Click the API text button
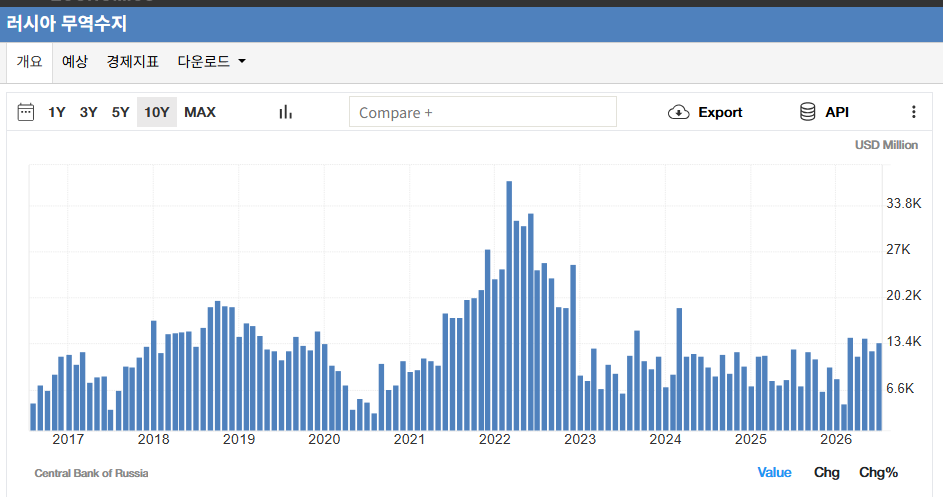 click(837, 112)
